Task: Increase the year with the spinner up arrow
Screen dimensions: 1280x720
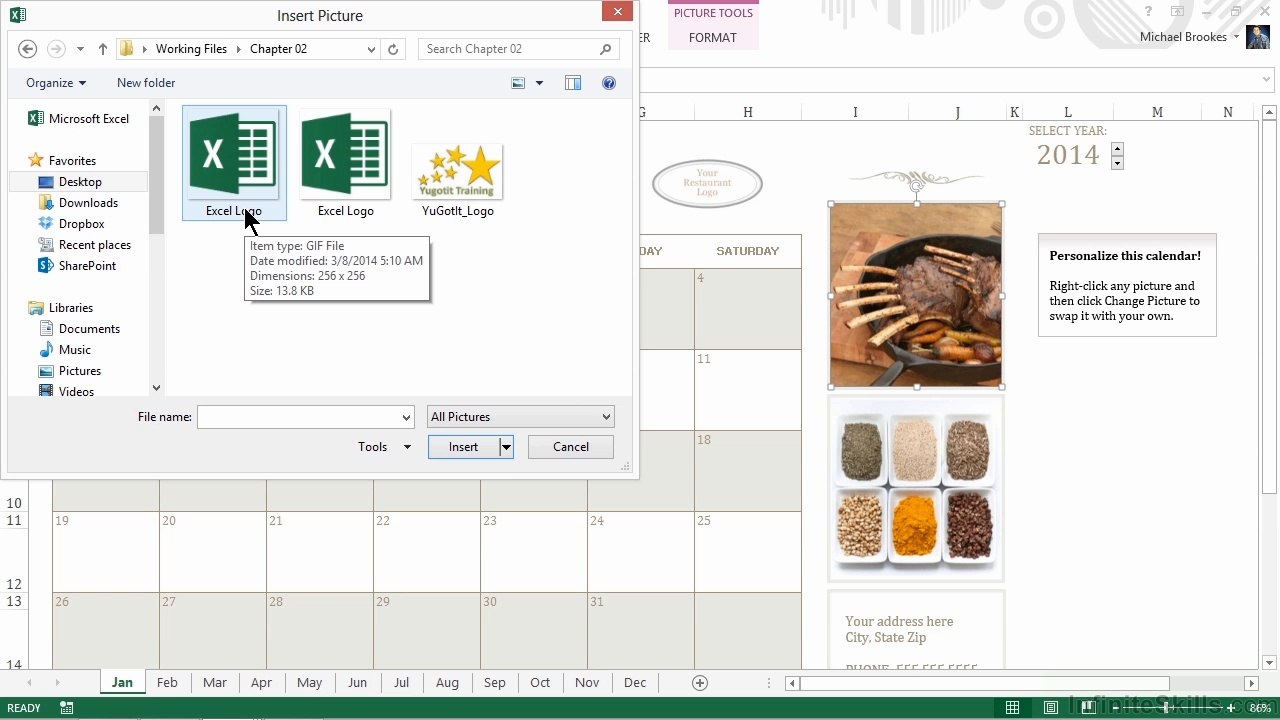Action: (1117, 149)
